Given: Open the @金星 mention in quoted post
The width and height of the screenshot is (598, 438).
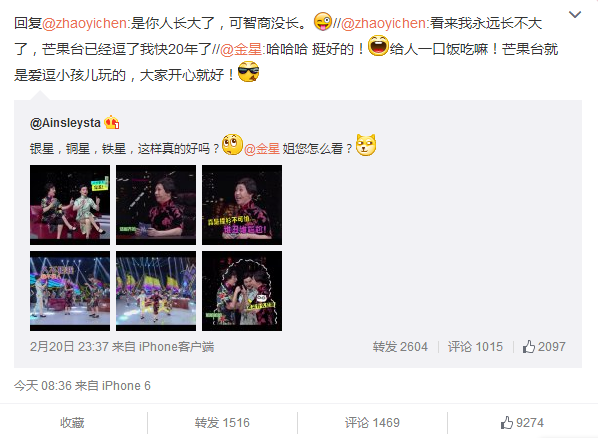Looking at the screenshot, I should [x=262, y=148].
